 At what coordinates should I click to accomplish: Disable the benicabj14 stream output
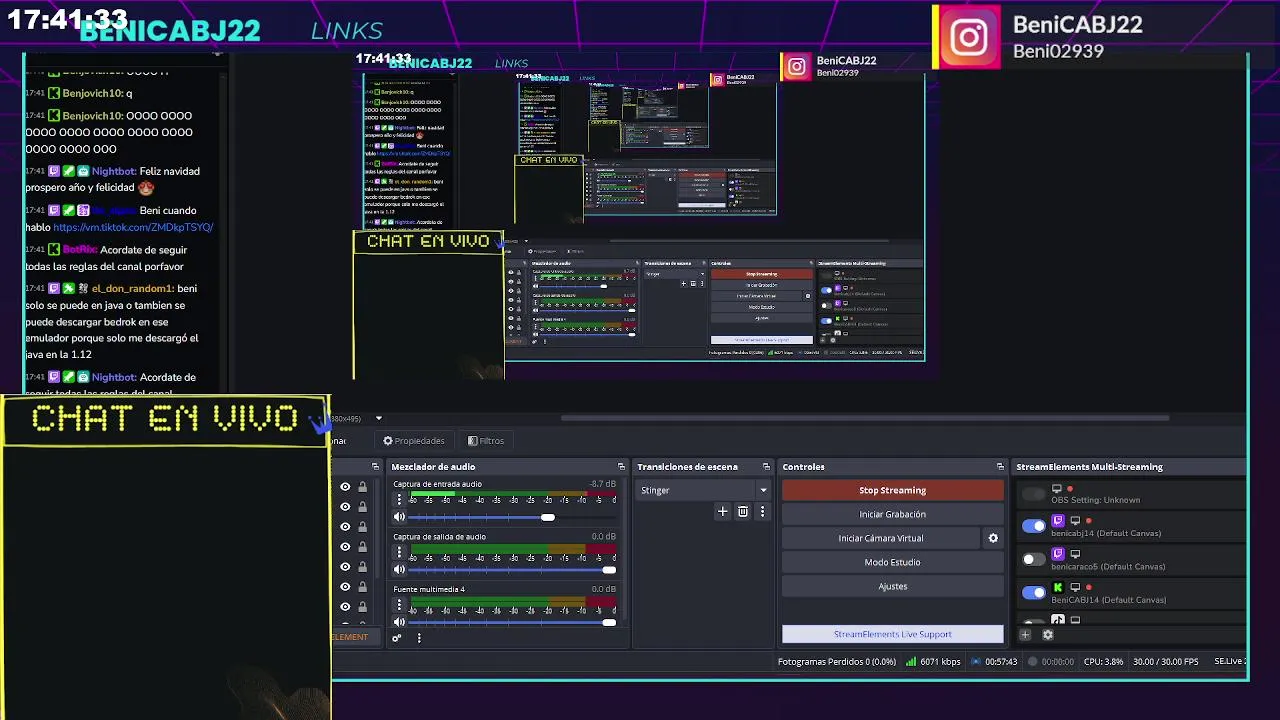point(1033,526)
